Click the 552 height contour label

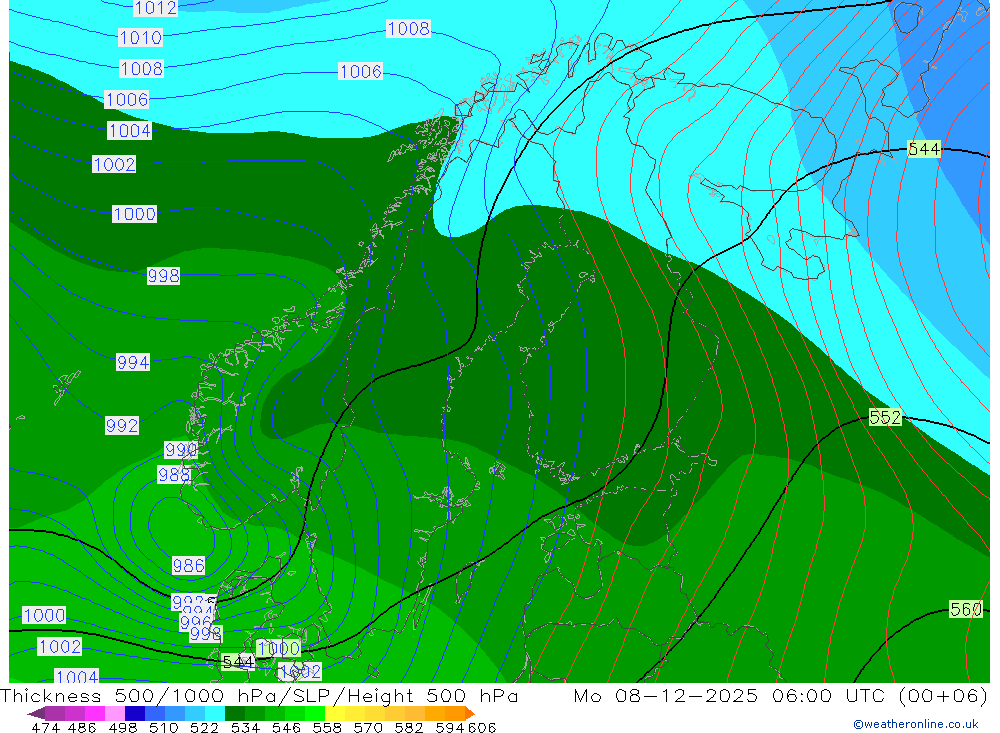[885, 418]
